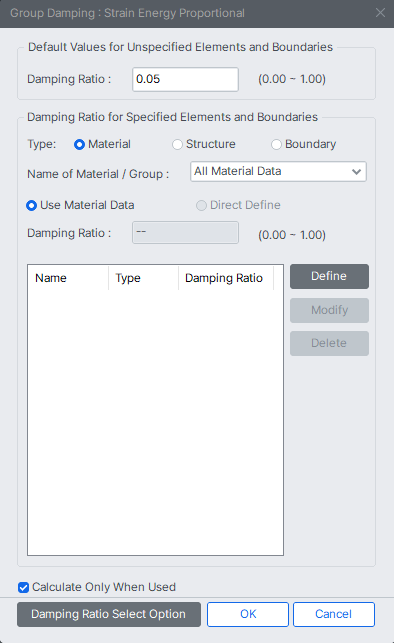Click the Damping Ratio column header
Viewport: 394px width, 643px height.
(226, 278)
